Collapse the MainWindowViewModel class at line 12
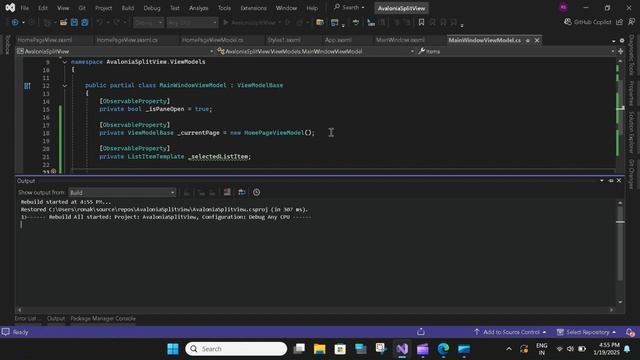640x360 pixels. click(x=64, y=86)
